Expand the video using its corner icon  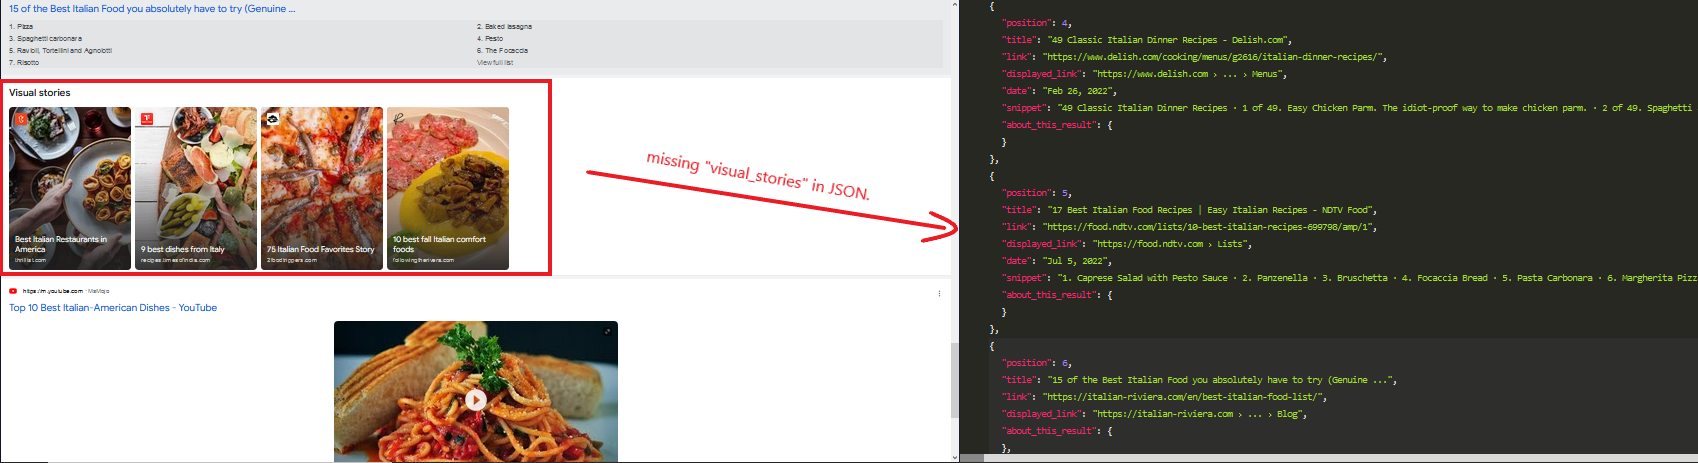607,331
